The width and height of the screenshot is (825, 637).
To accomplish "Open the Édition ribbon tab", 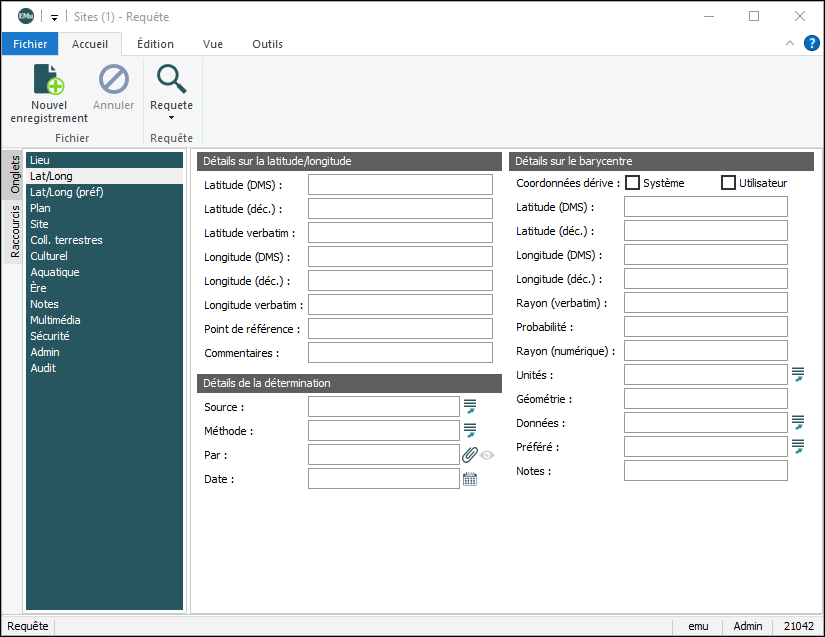I will (x=155, y=44).
